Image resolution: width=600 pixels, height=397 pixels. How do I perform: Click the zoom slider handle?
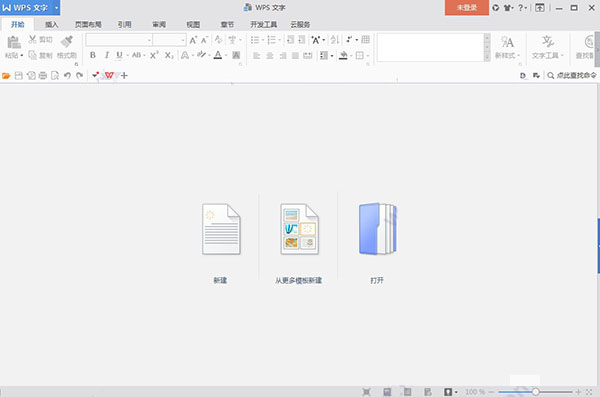[535, 392]
